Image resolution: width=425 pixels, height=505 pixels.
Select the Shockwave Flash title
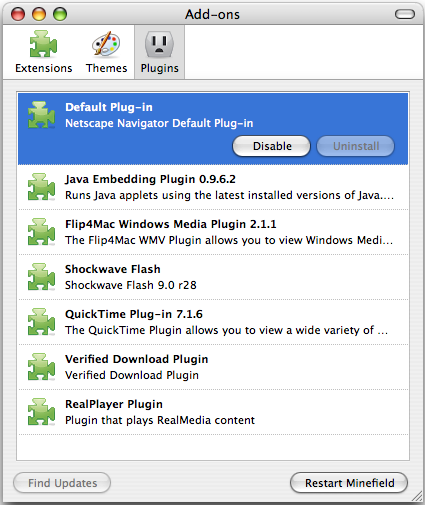[x=113, y=269]
